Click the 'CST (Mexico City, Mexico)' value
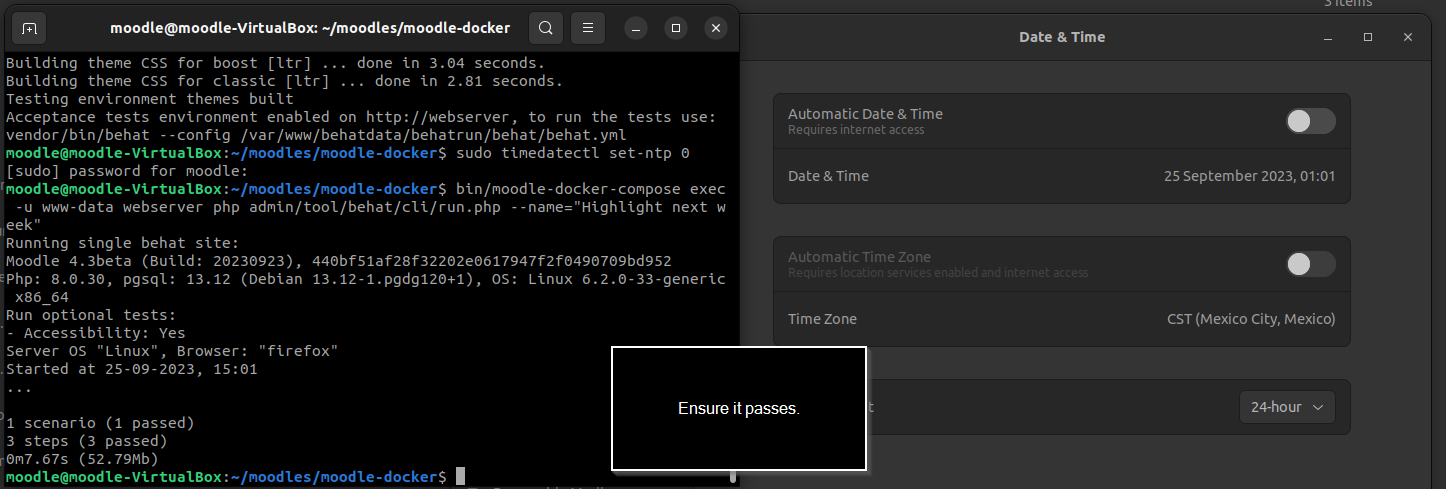This screenshot has height=489, width=1446. [1252, 319]
